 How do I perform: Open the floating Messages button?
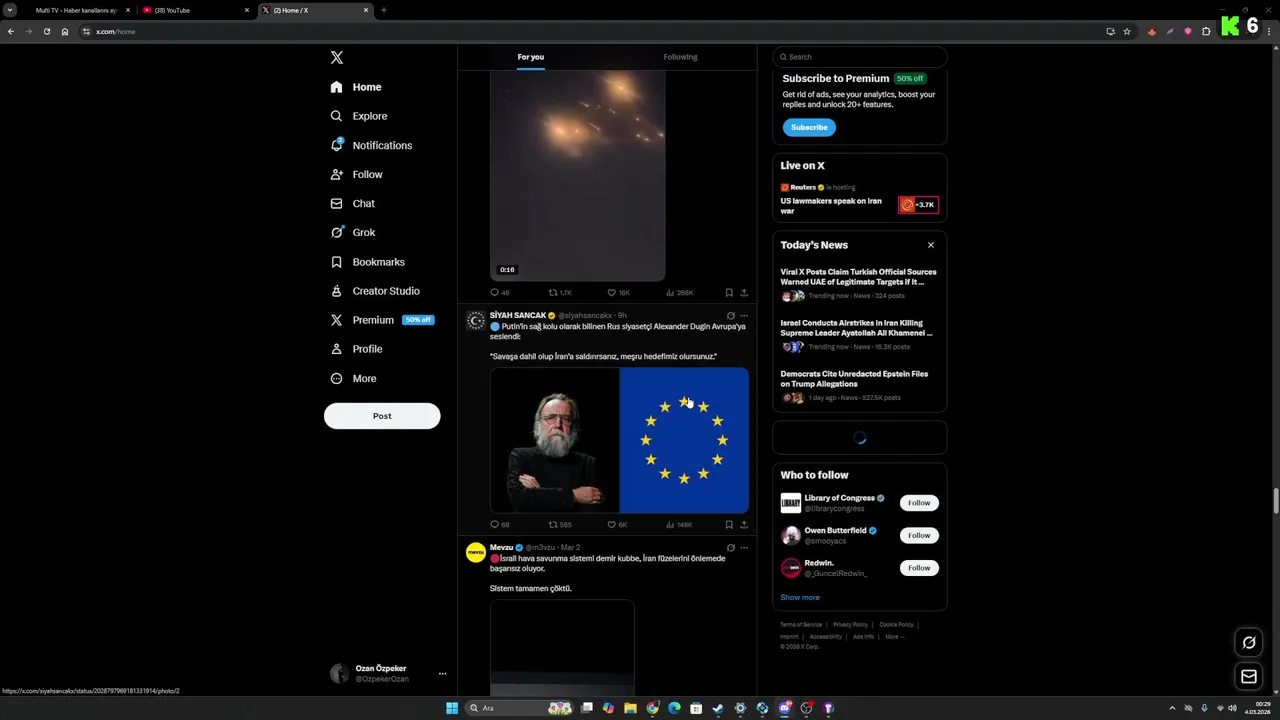[x=1248, y=676]
